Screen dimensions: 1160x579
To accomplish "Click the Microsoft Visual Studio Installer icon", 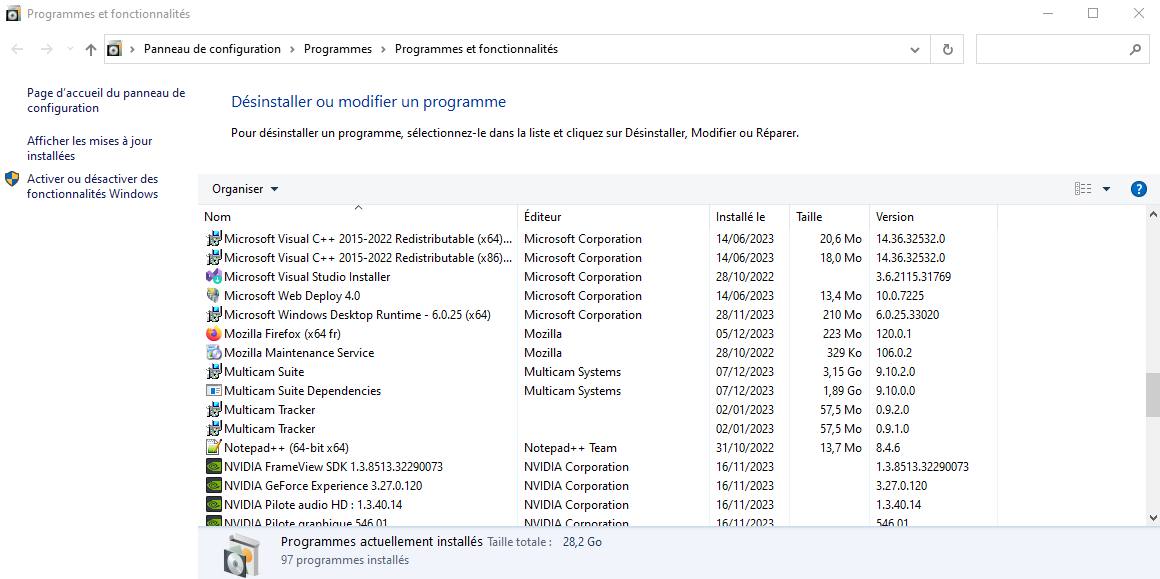I will point(213,277).
